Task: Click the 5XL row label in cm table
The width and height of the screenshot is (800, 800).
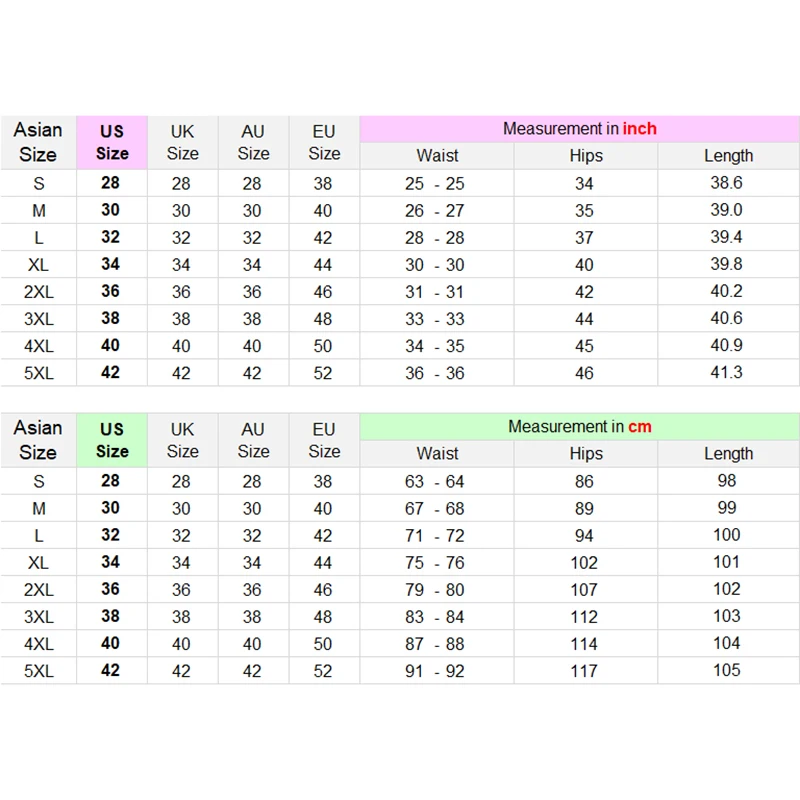Action: click(x=39, y=671)
